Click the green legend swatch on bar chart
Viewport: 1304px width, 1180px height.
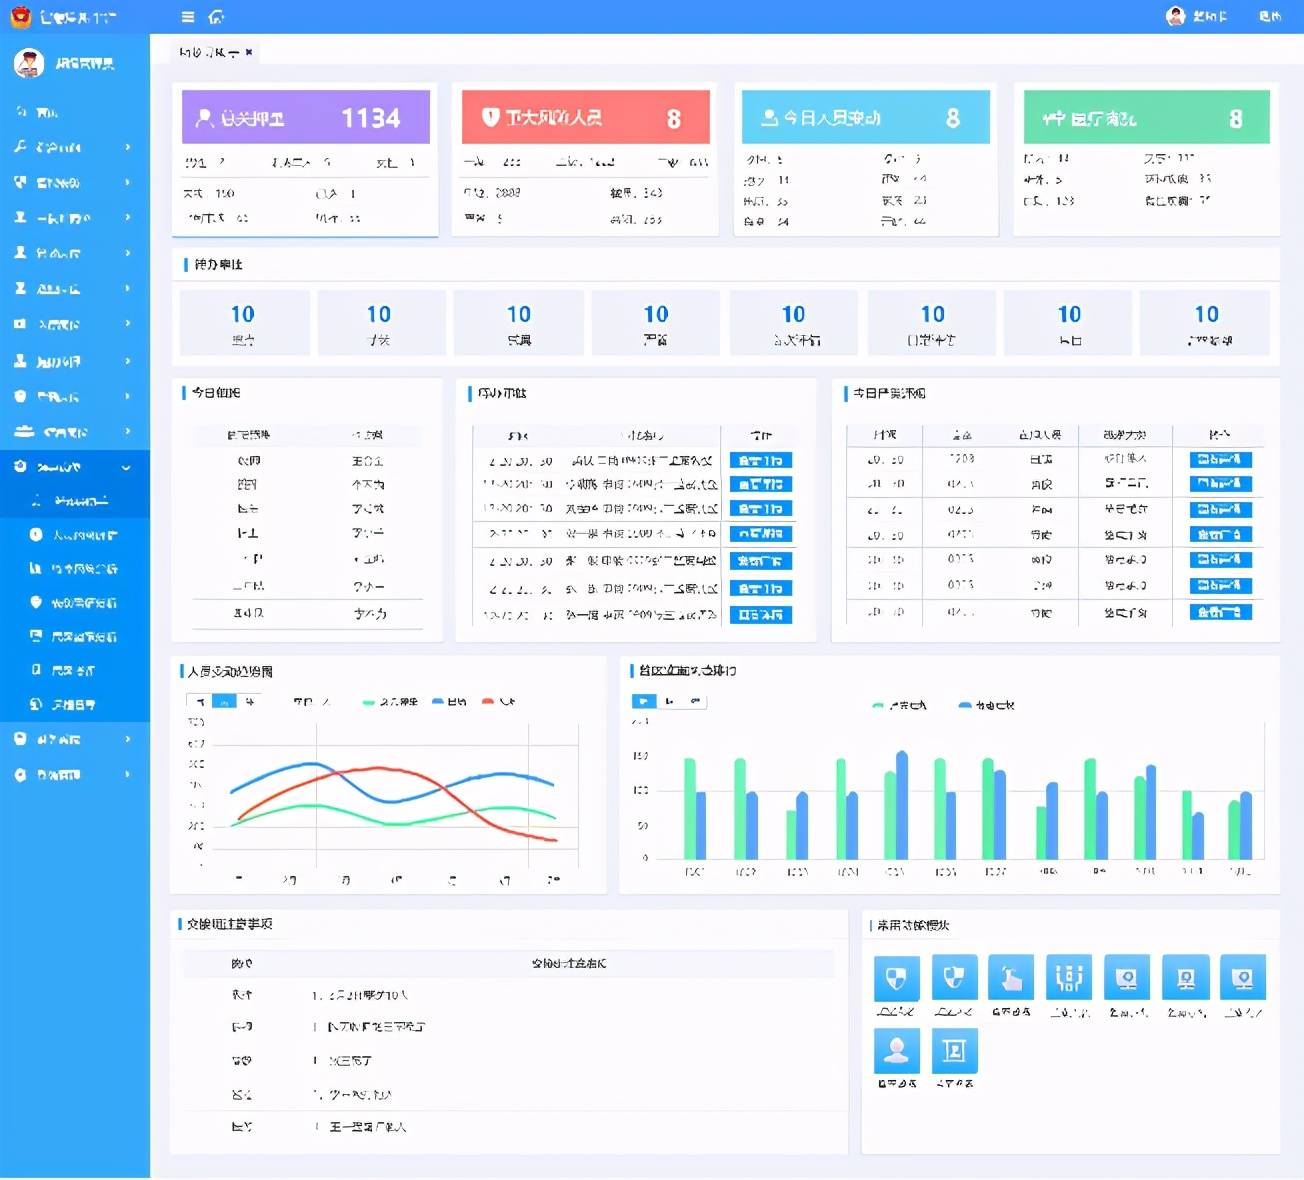point(879,706)
